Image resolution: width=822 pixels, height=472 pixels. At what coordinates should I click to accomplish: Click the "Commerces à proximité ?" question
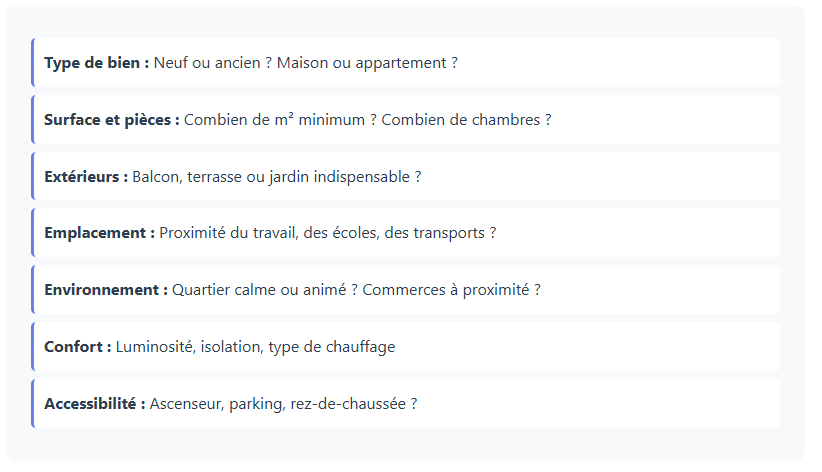451,290
